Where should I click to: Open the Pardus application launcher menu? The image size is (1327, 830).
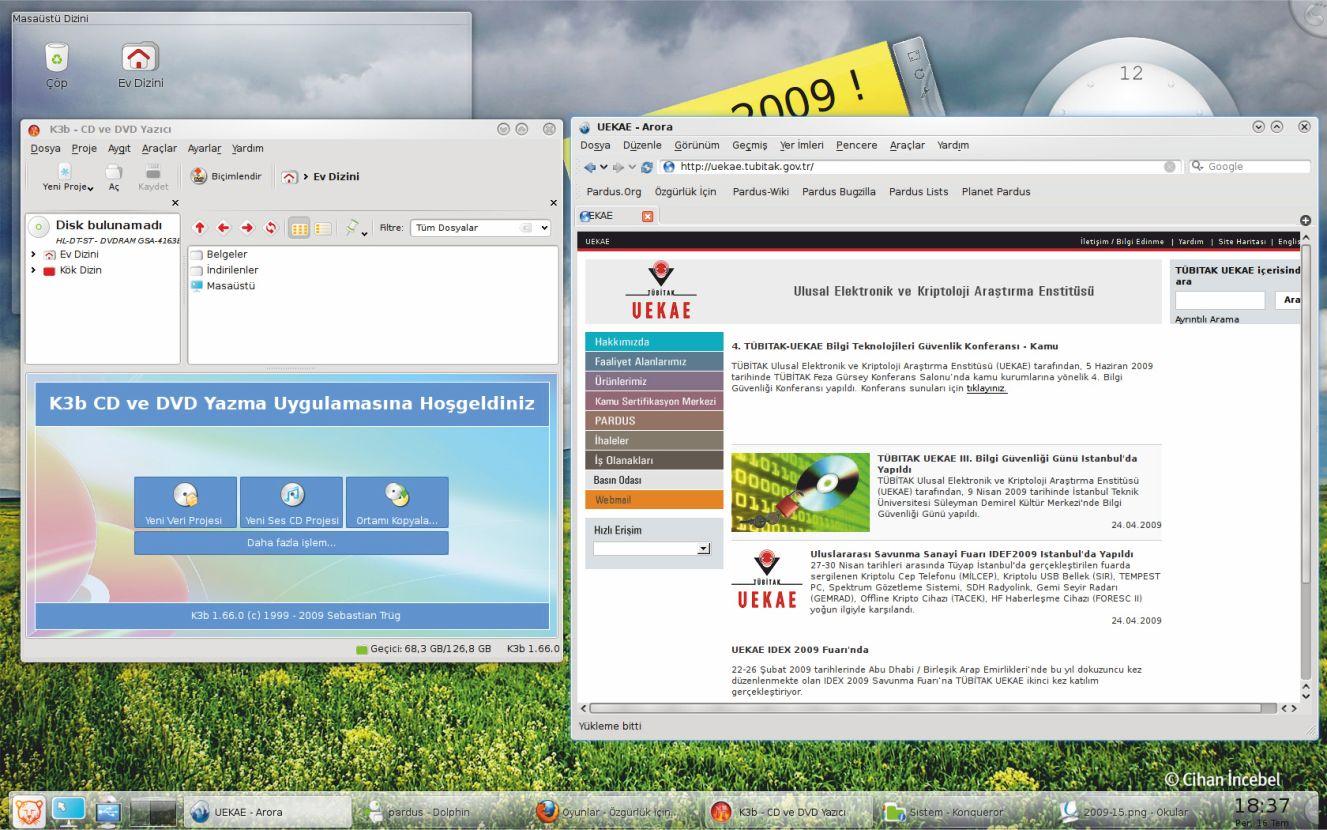28,811
